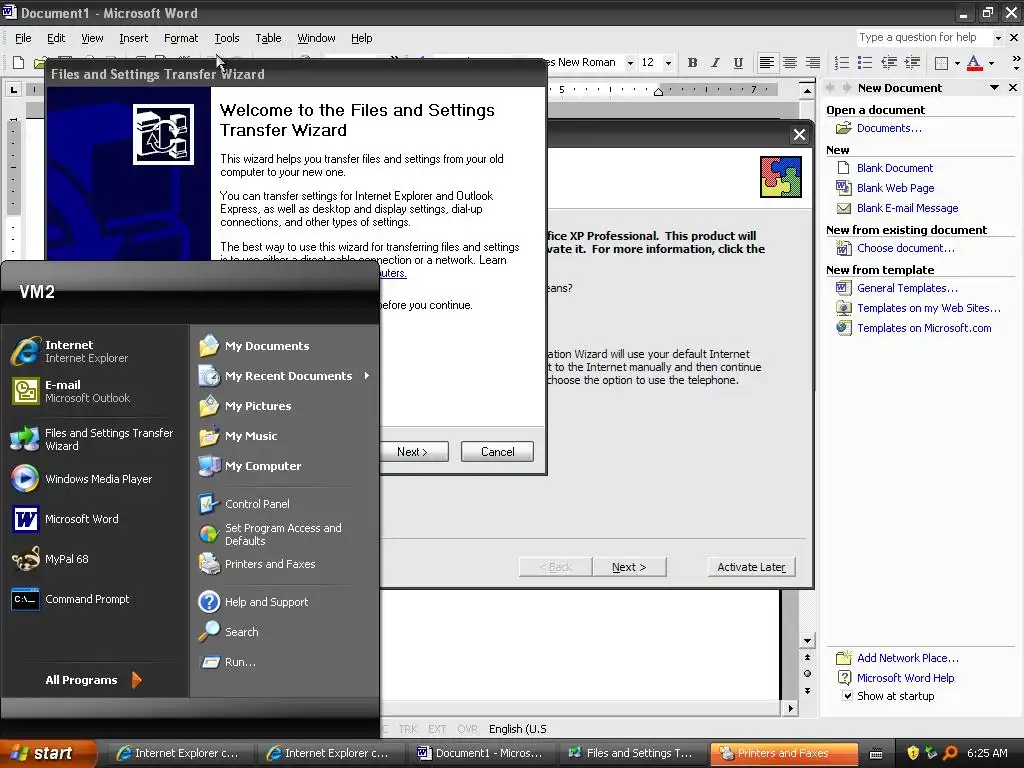
Task: Toggle Underline formatting in Word toolbar
Action: tap(738, 63)
